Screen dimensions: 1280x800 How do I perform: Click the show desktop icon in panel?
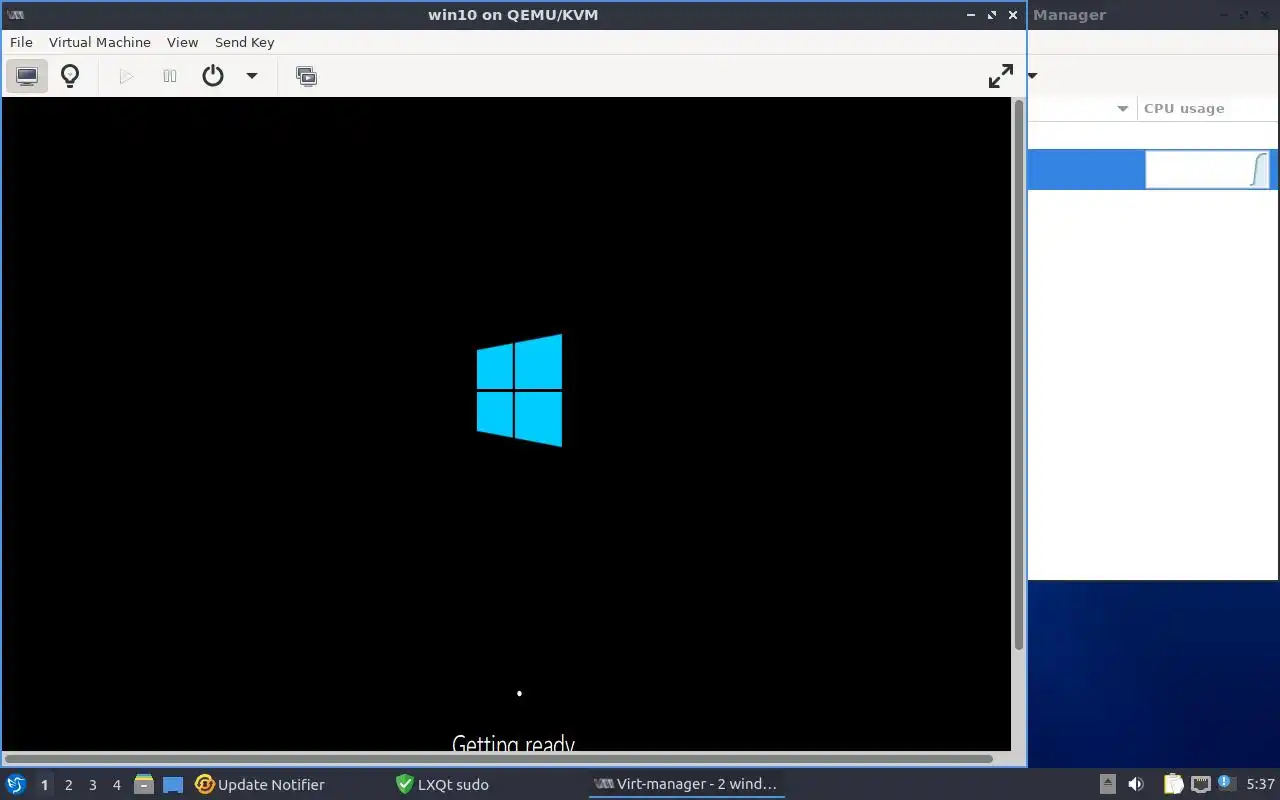click(x=173, y=784)
